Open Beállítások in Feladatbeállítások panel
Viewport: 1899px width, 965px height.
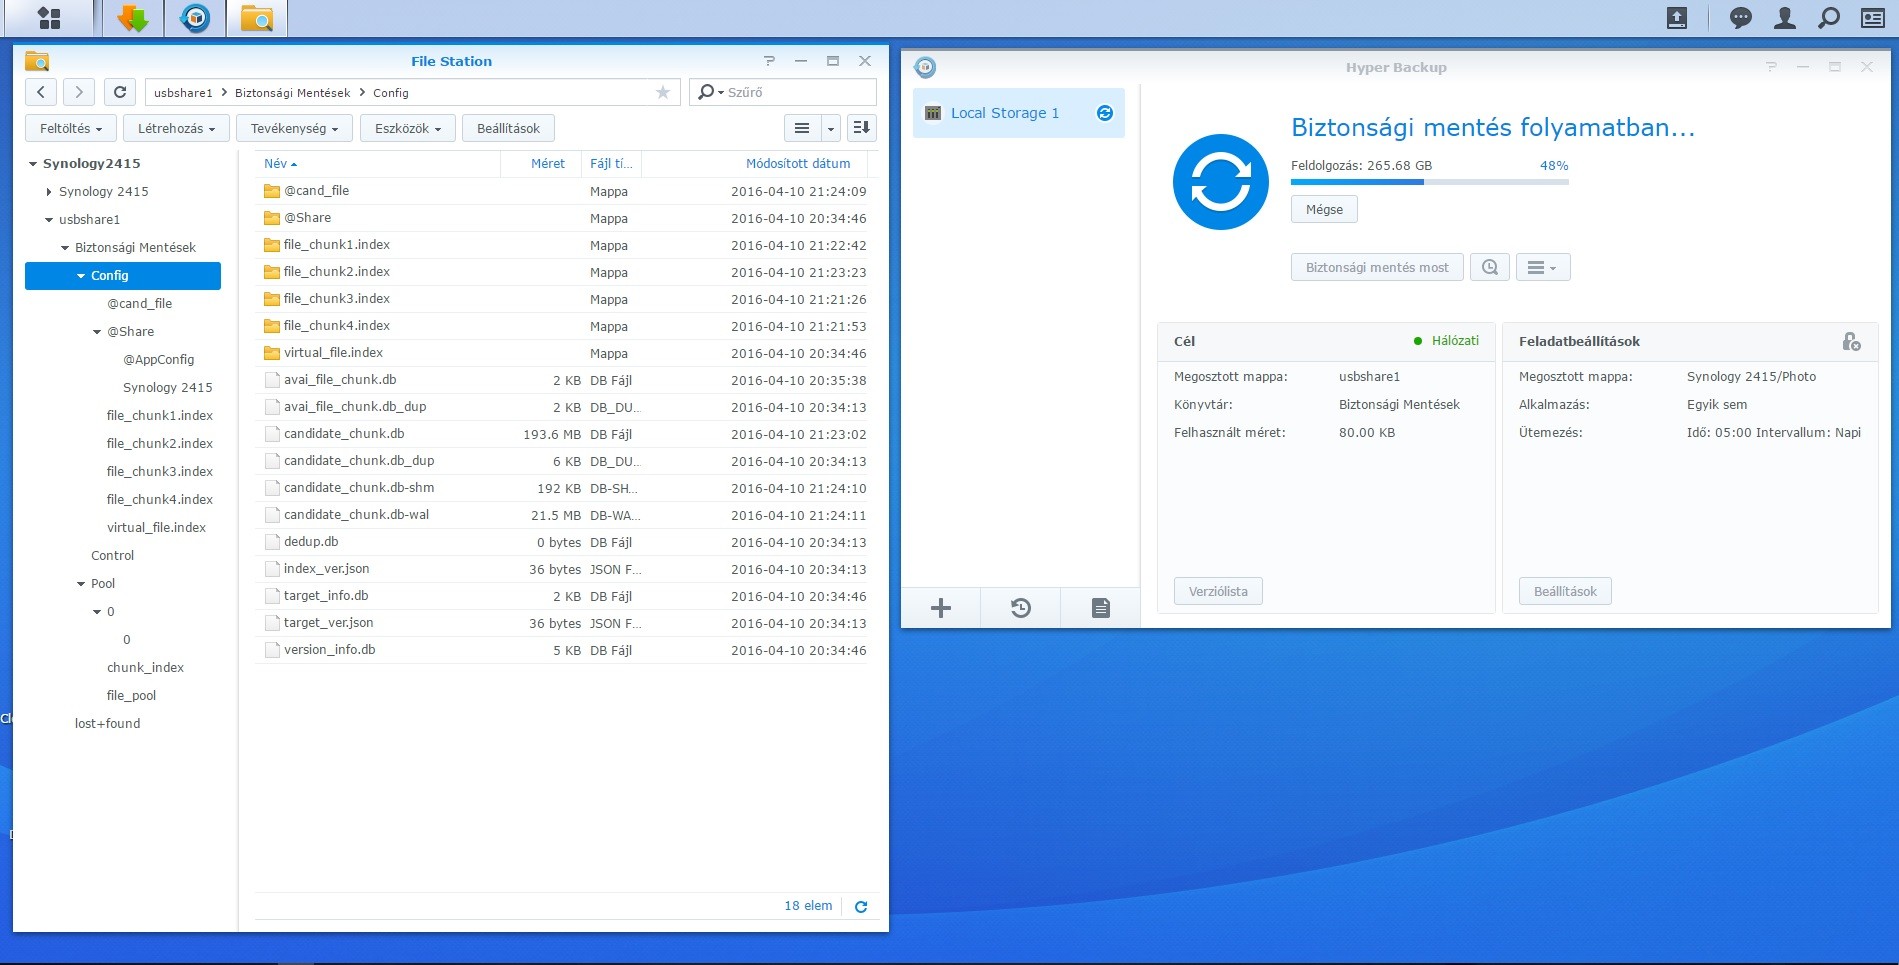[1565, 591]
